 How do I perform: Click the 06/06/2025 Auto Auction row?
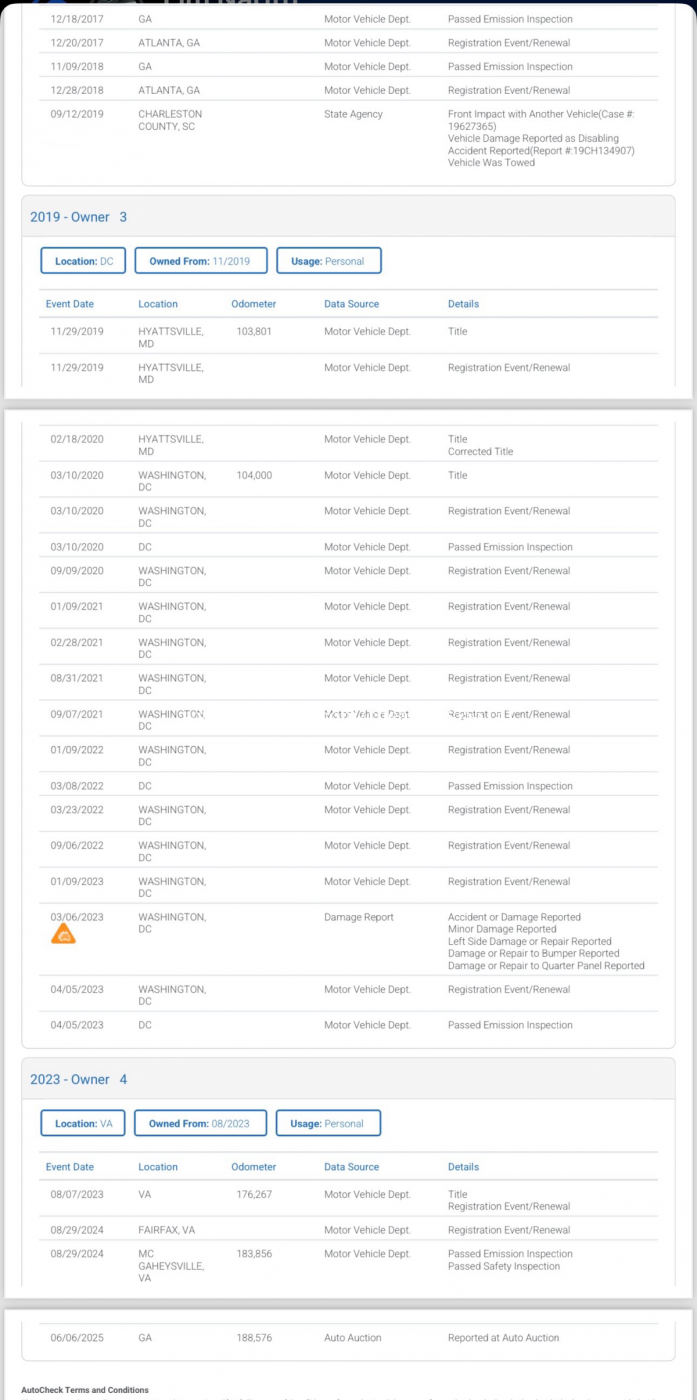click(349, 1338)
